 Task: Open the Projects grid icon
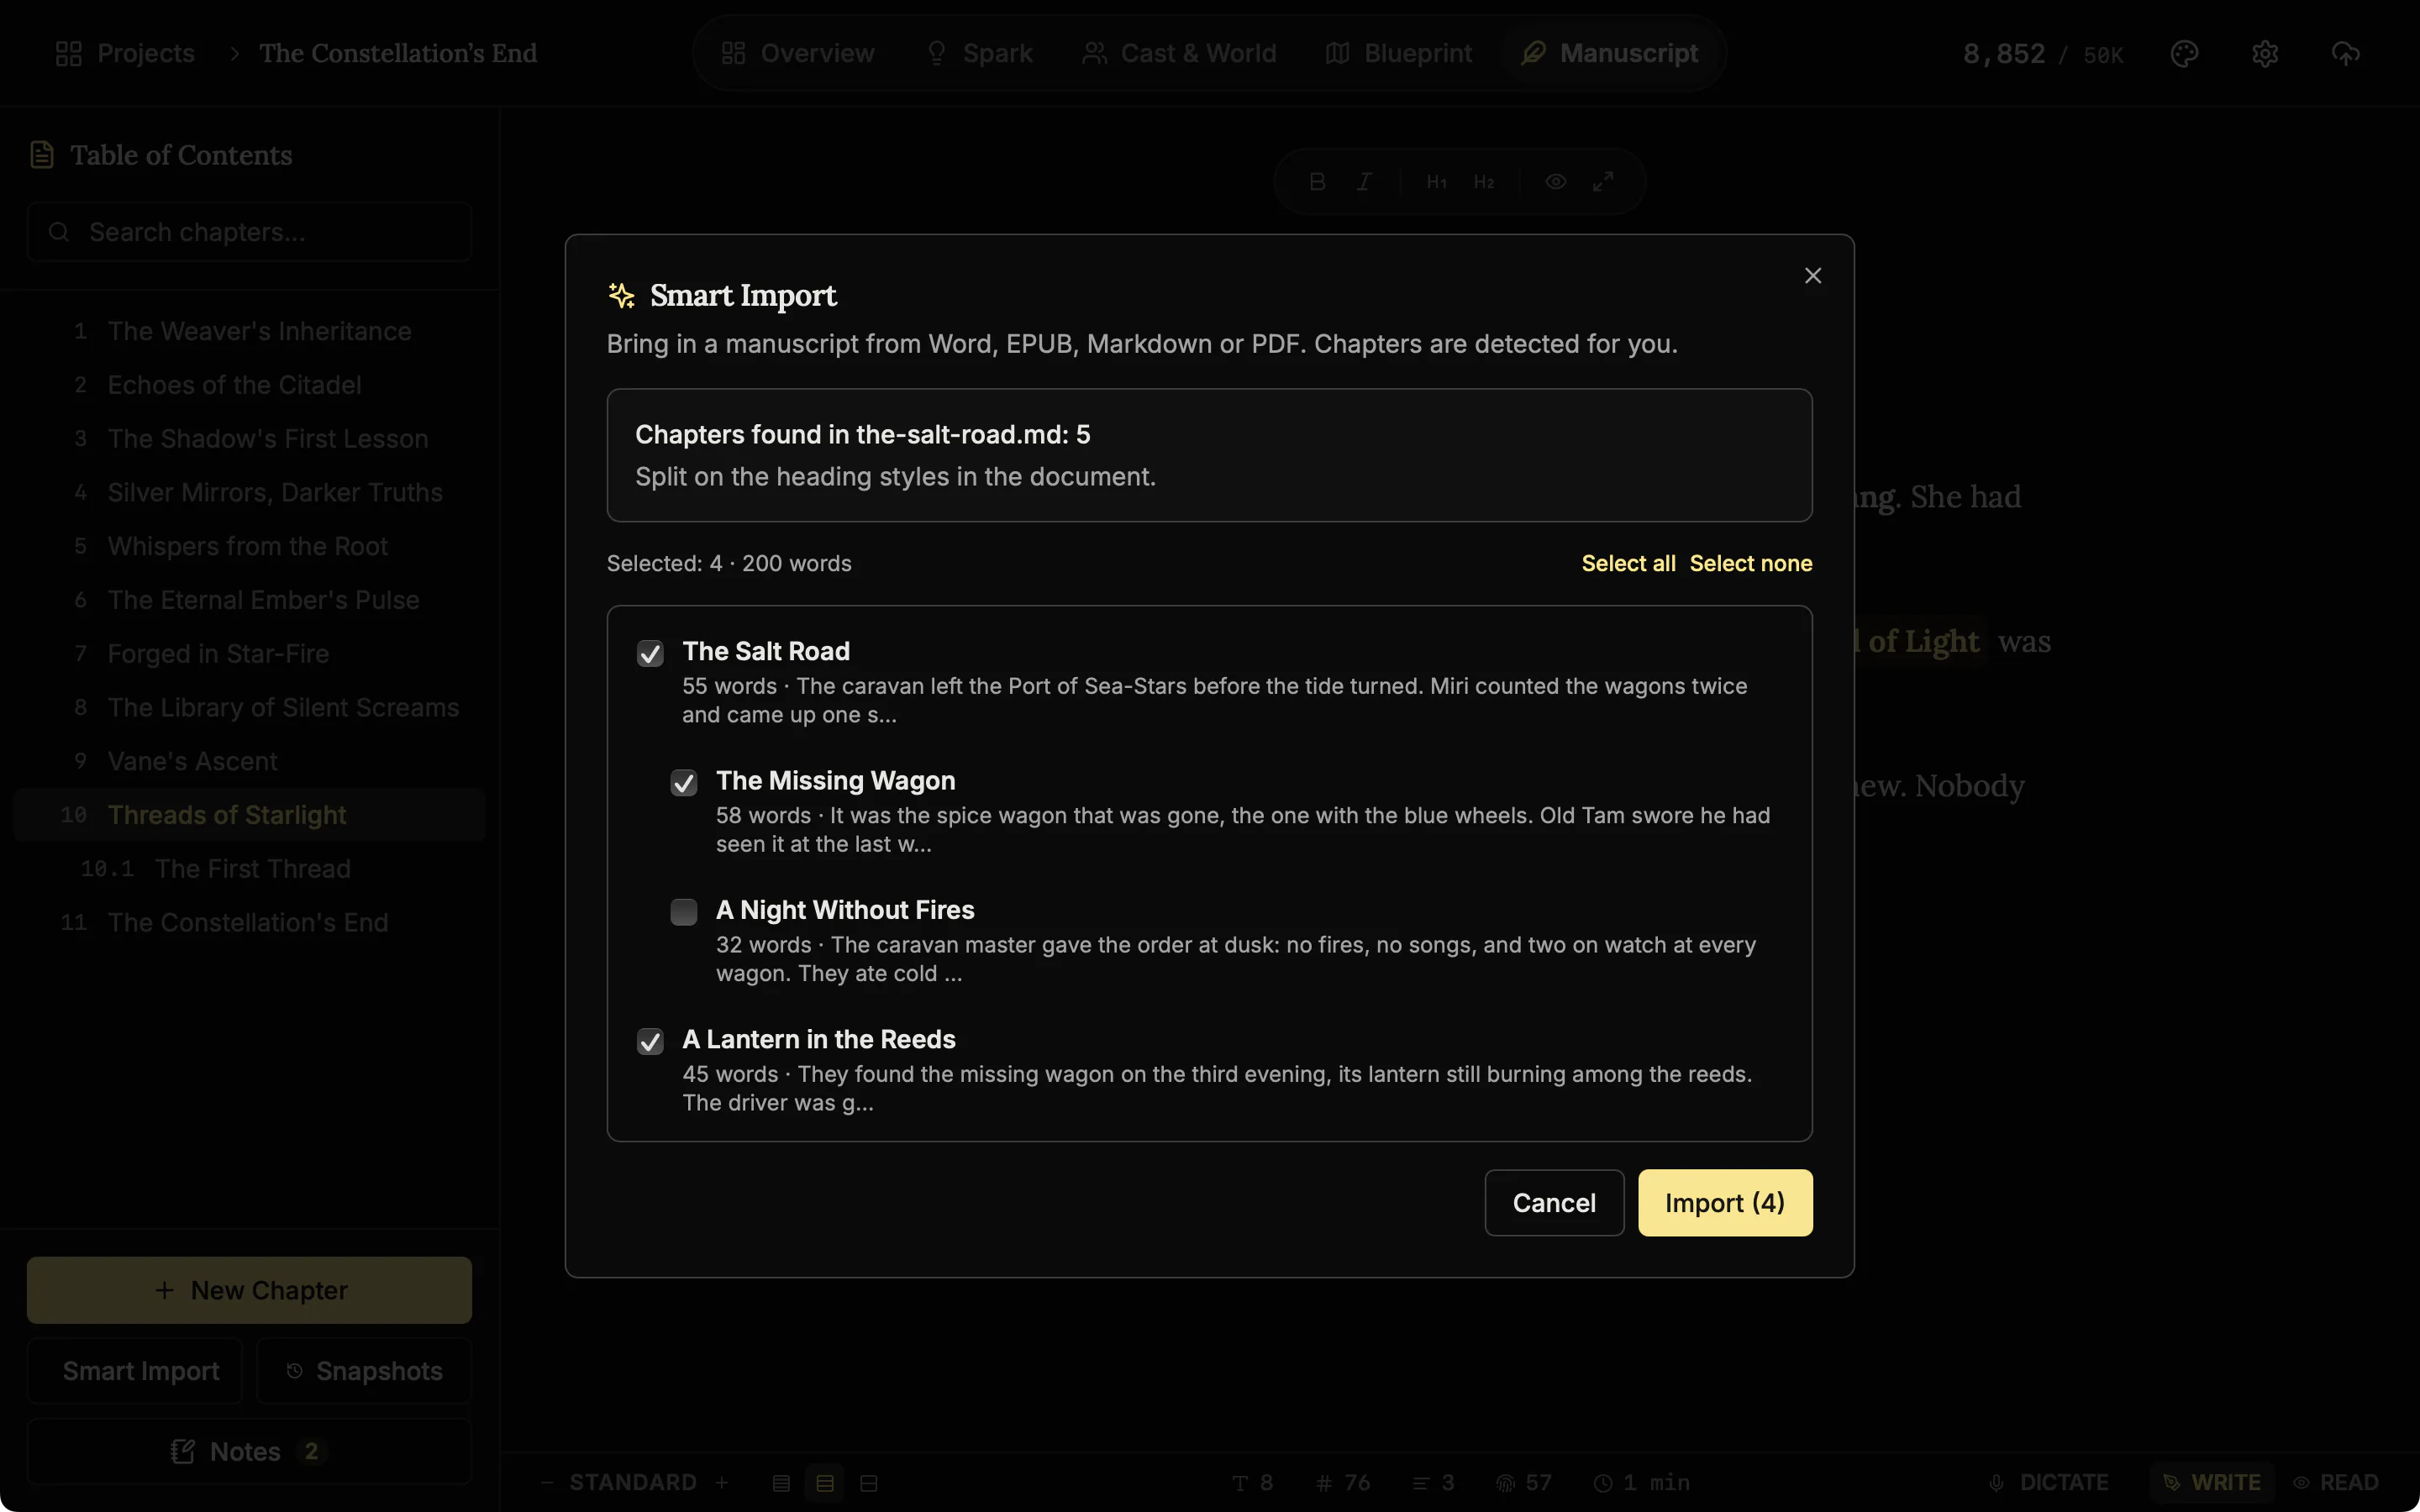click(69, 53)
